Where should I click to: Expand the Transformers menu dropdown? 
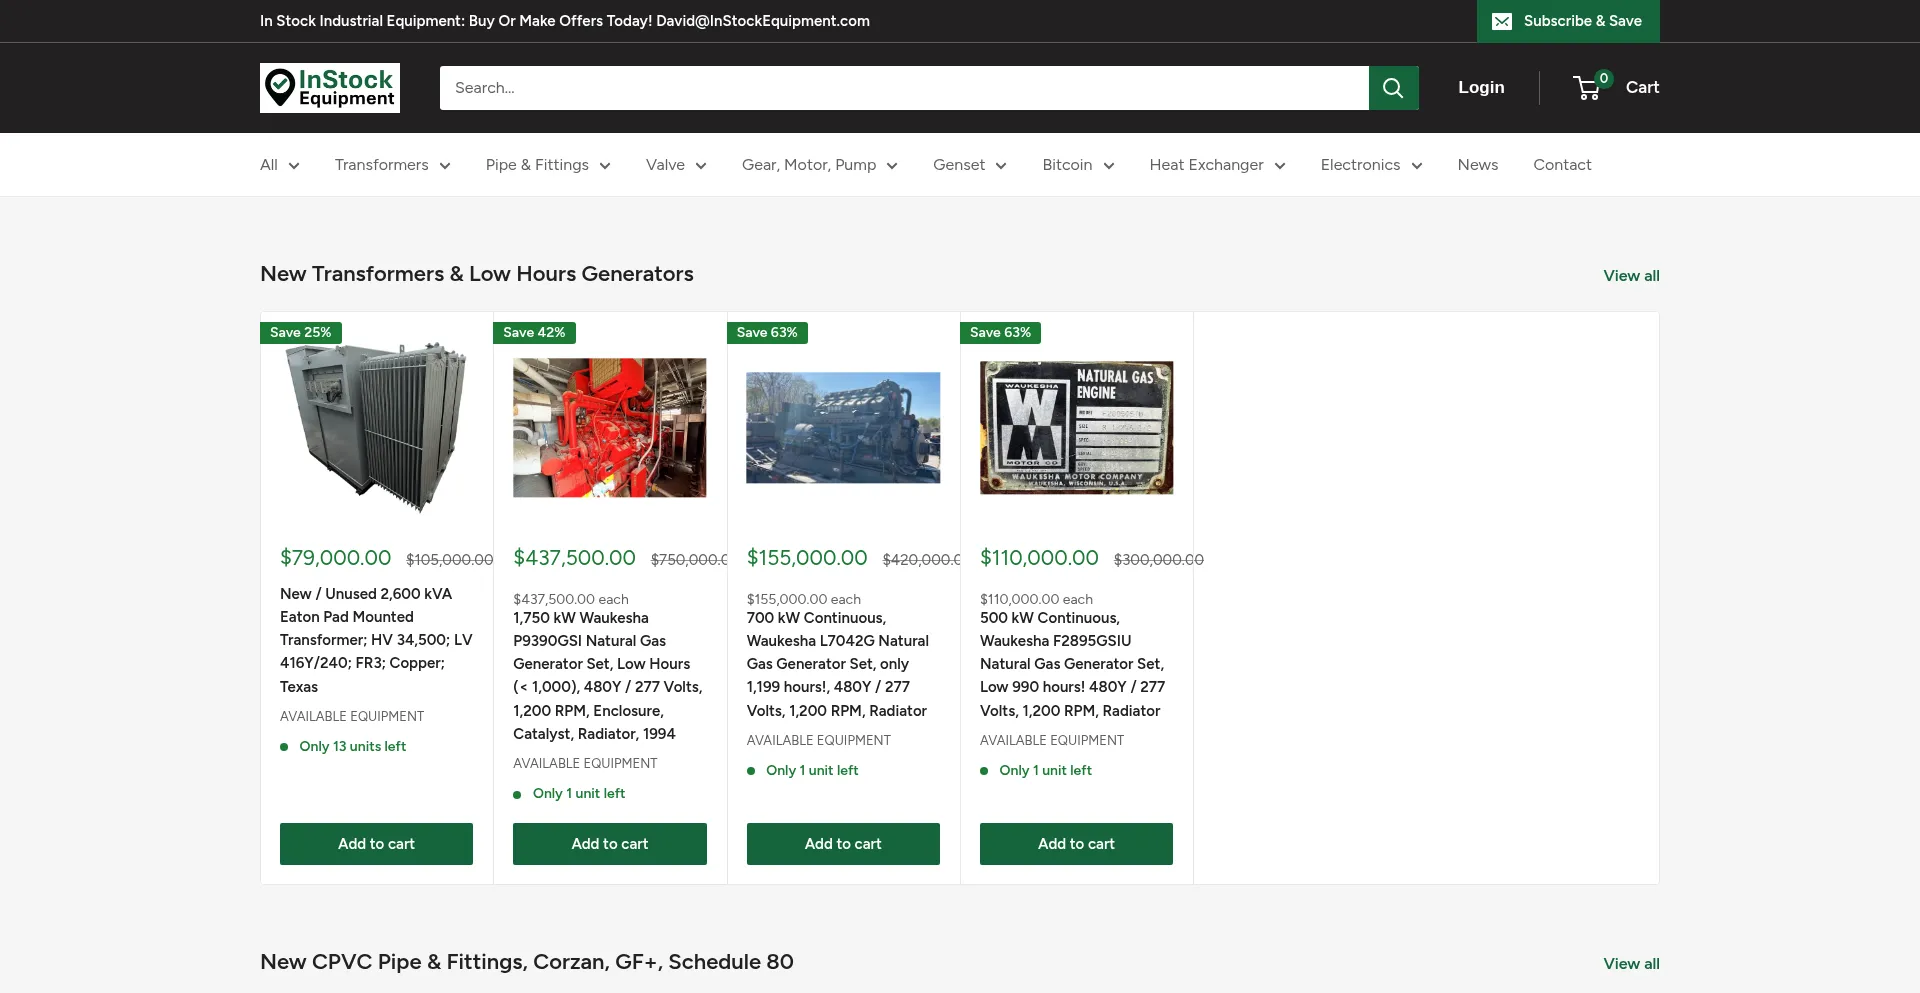(393, 165)
